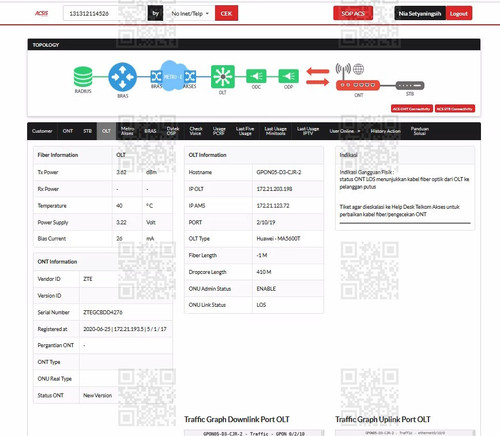Open the Usage PCRF tab

coord(219,131)
